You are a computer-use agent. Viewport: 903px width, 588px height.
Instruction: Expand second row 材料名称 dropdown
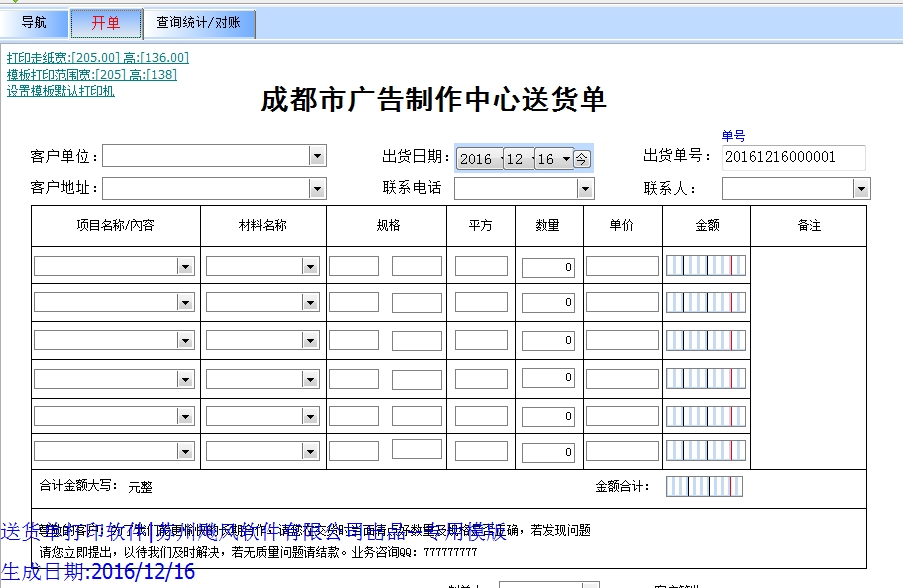[310, 302]
